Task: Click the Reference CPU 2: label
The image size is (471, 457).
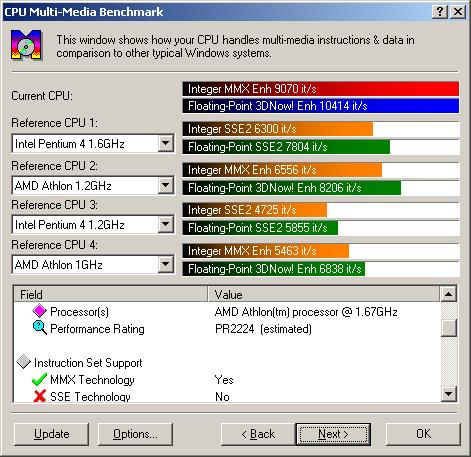Action: 55,165
